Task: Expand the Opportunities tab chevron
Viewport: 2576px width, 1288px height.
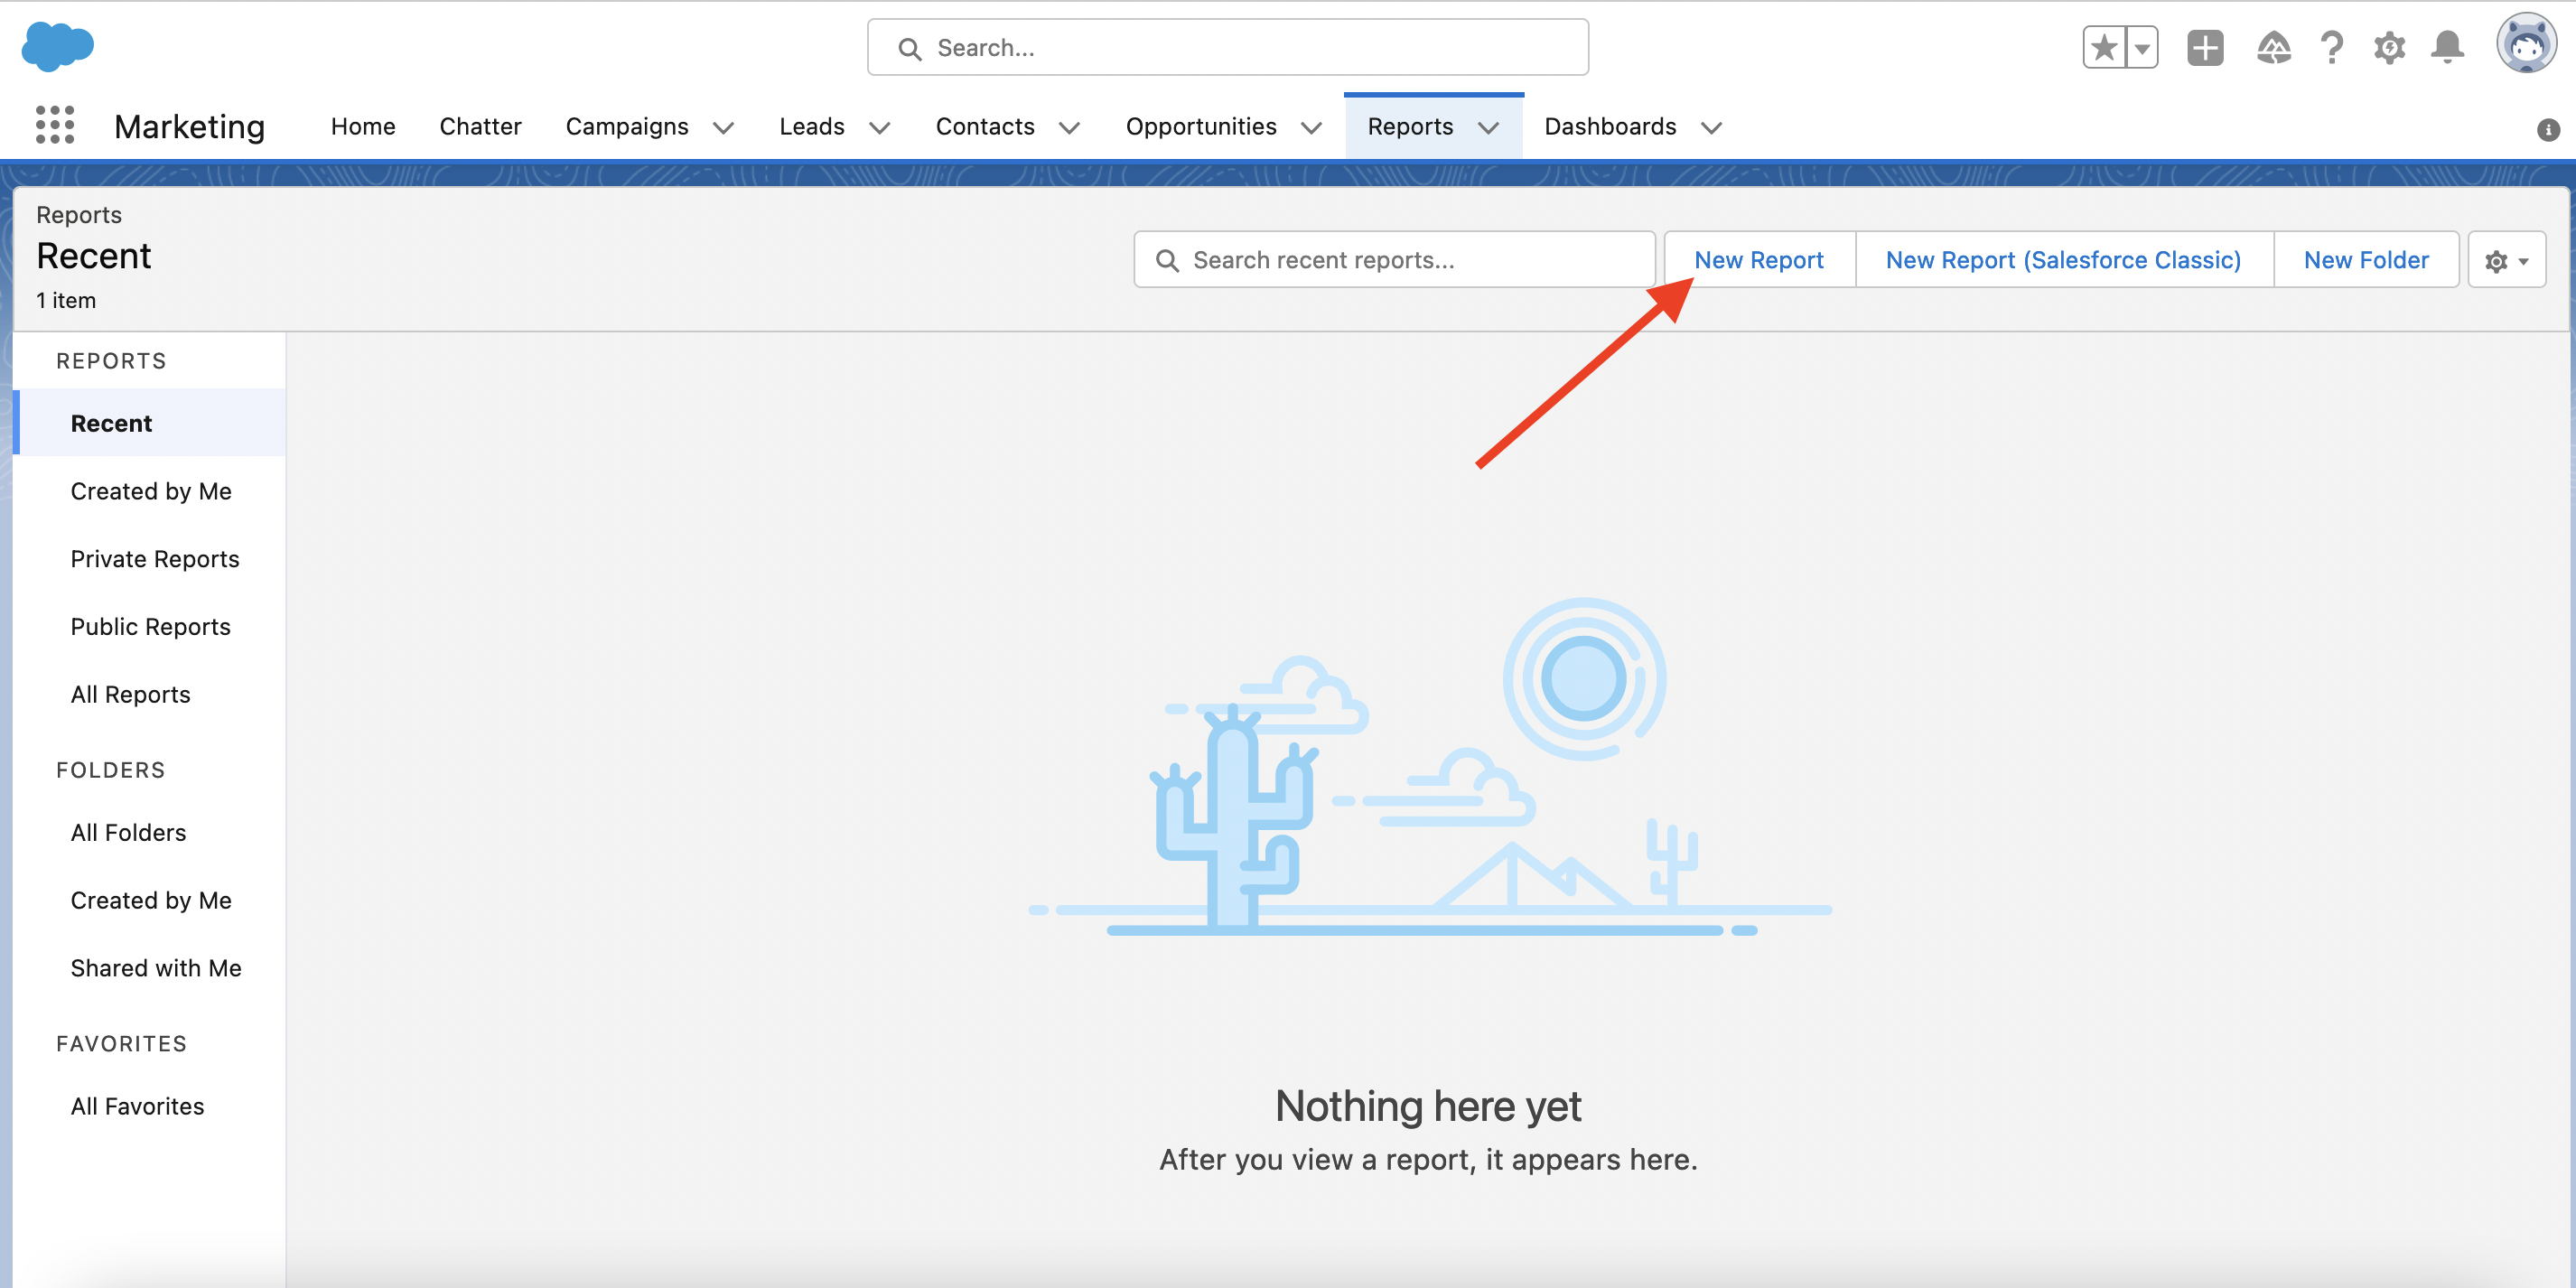Action: [x=1311, y=127]
